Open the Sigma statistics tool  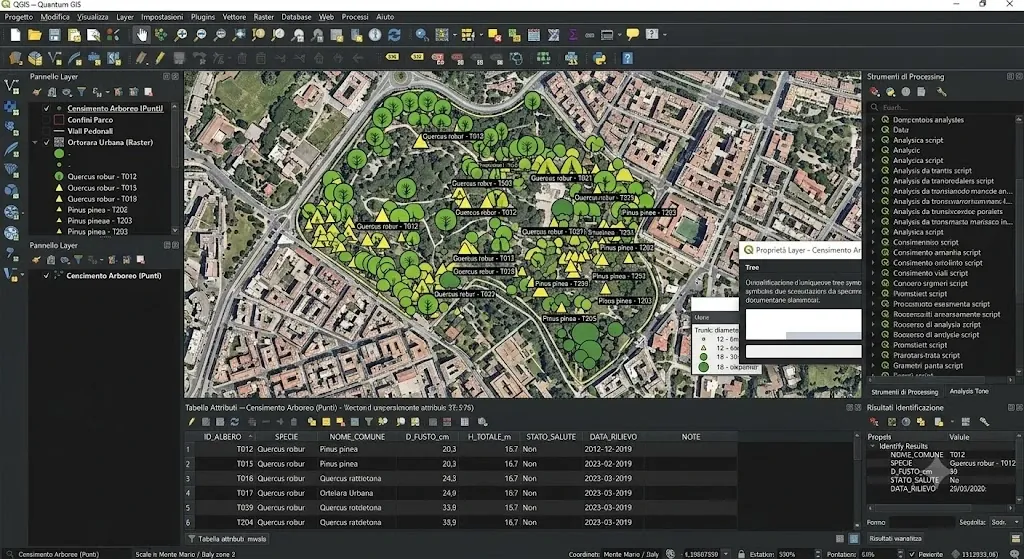pyautogui.click(x=573, y=35)
